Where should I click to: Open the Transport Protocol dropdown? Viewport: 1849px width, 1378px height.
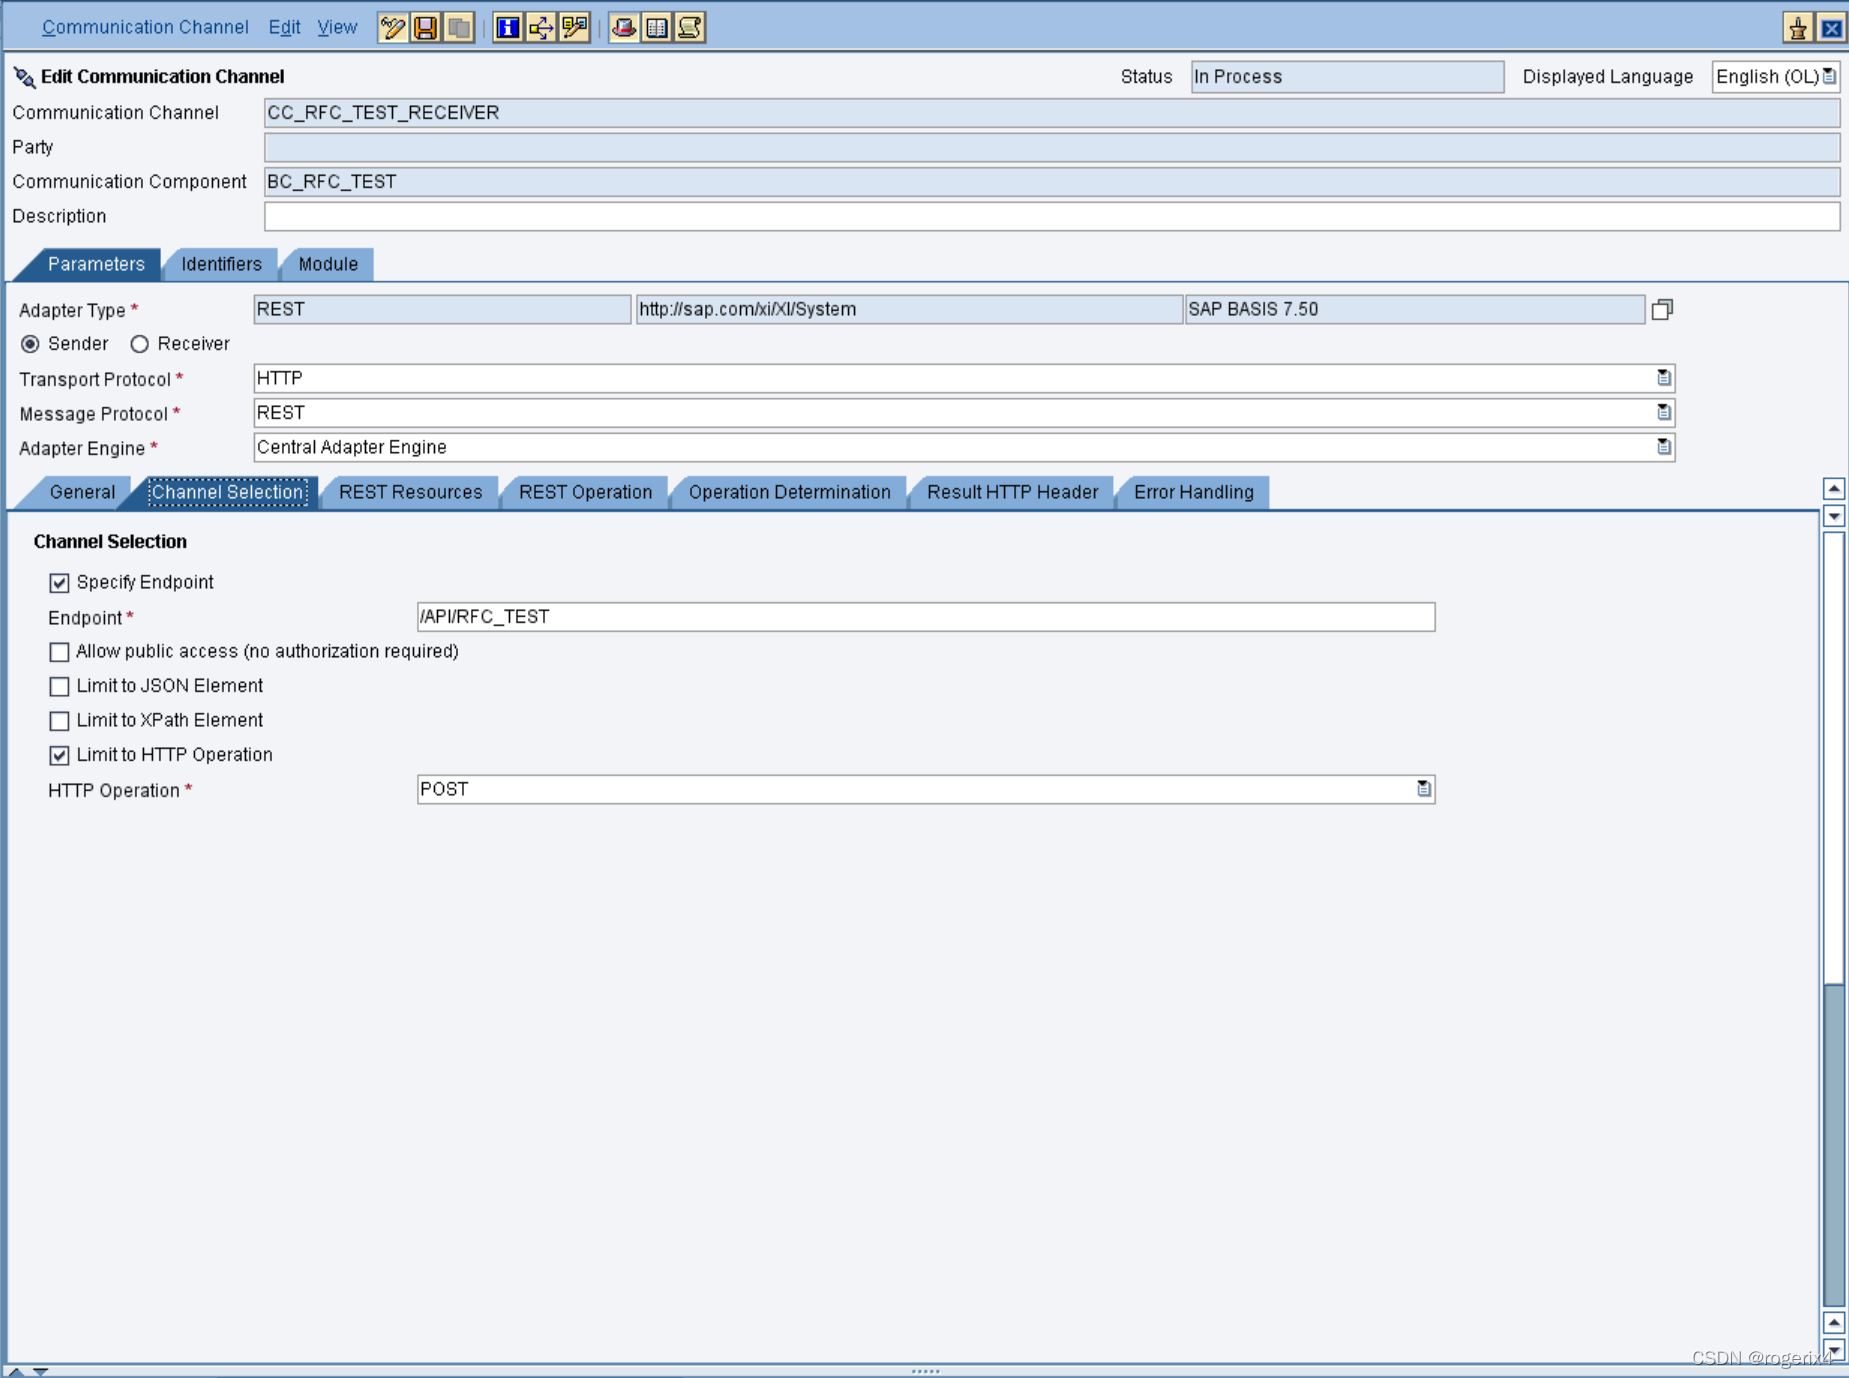[1663, 378]
